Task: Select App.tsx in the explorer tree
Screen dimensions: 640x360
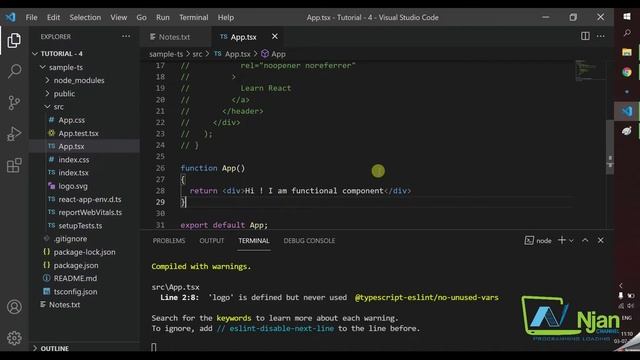Action: coord(71,146)
